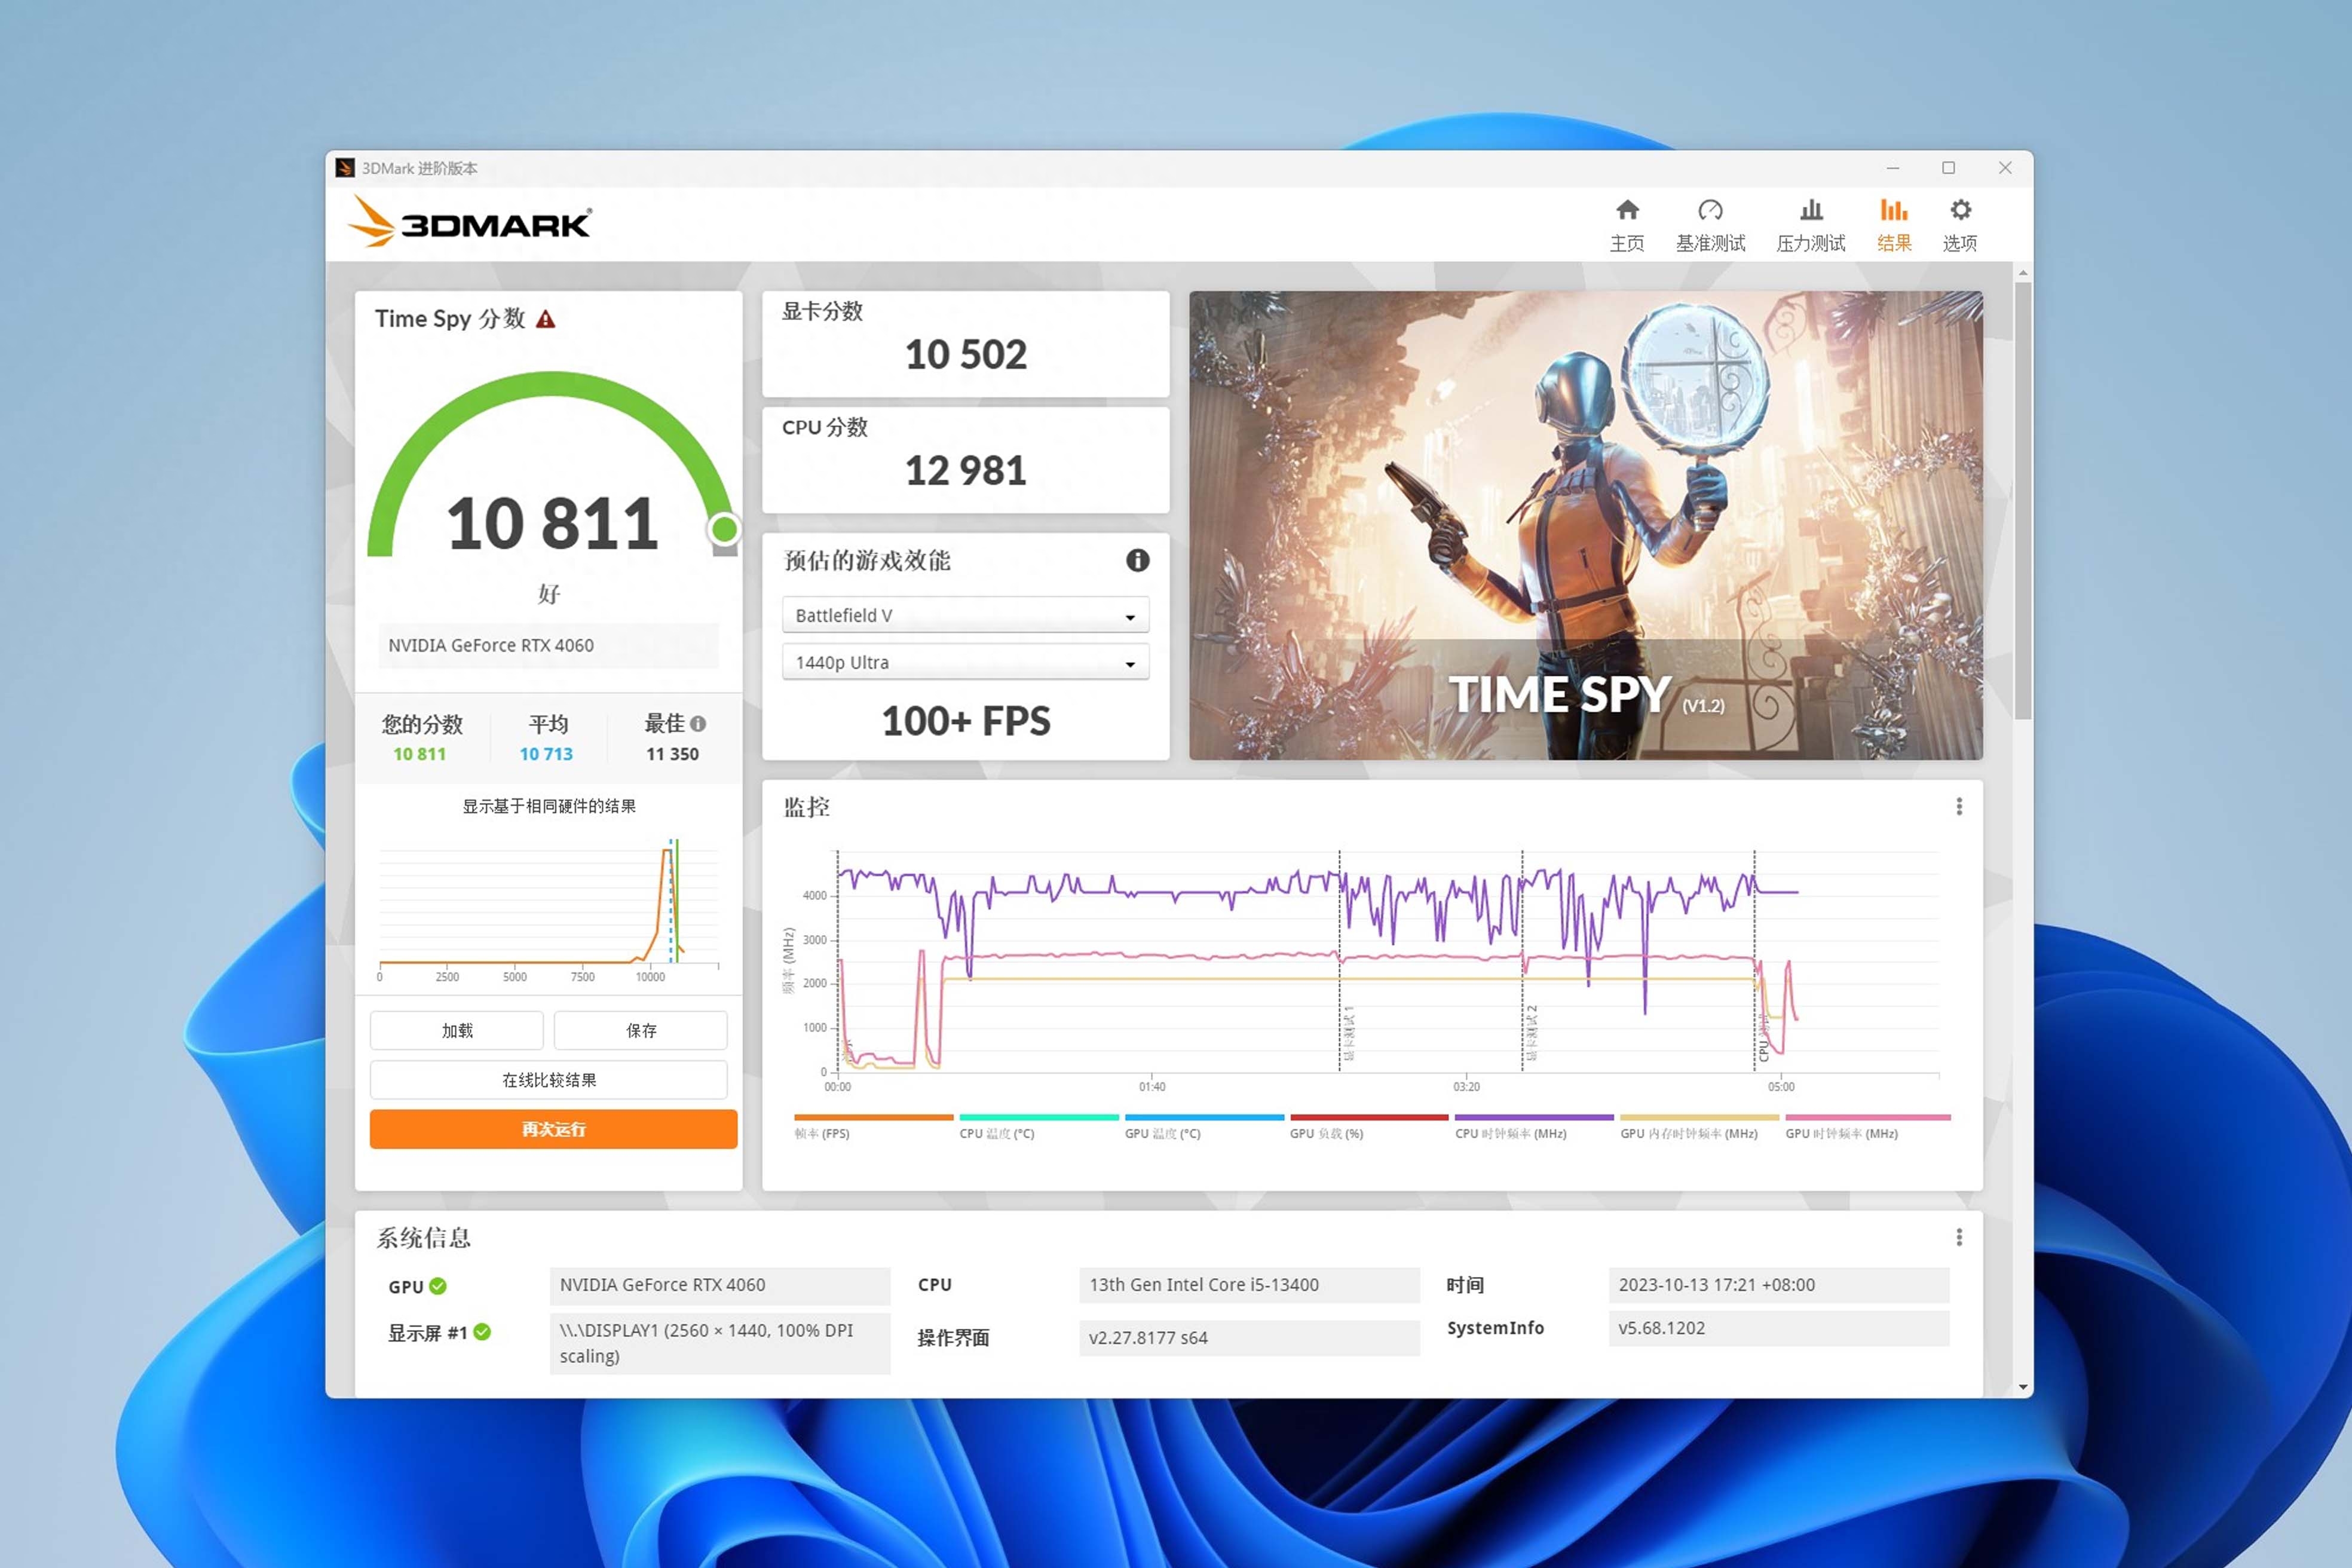Click the orange 再次运行 run again button
The image size is (2352, 1568).
coord(553,1129)
